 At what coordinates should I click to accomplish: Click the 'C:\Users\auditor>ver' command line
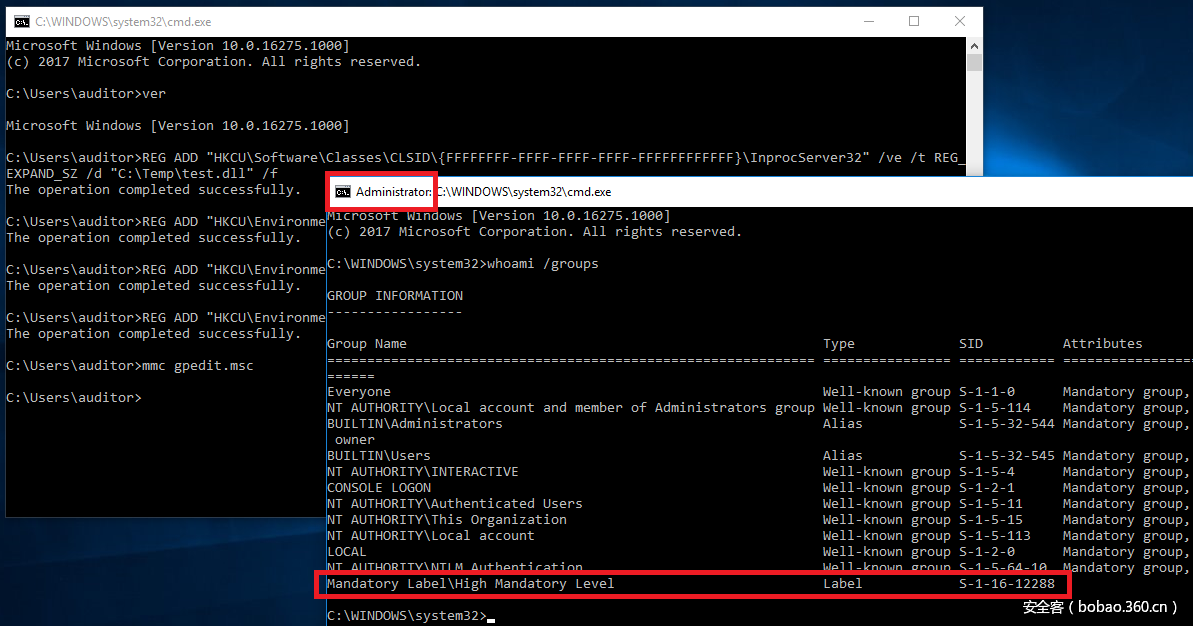click(x=86, y=94)
